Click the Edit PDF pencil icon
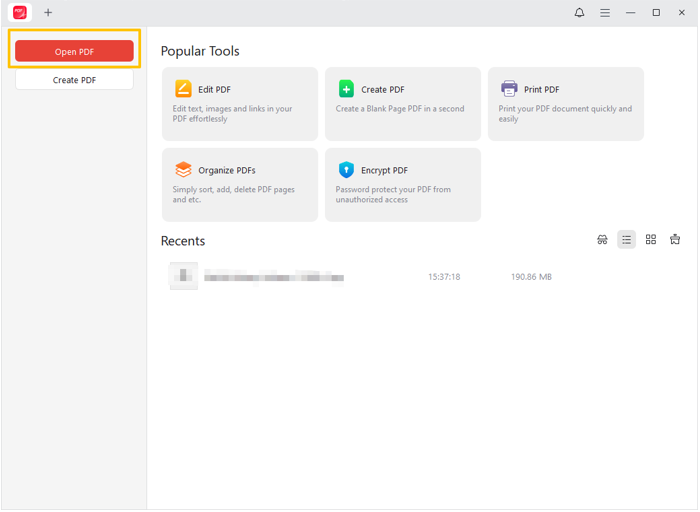 point(183,89)
